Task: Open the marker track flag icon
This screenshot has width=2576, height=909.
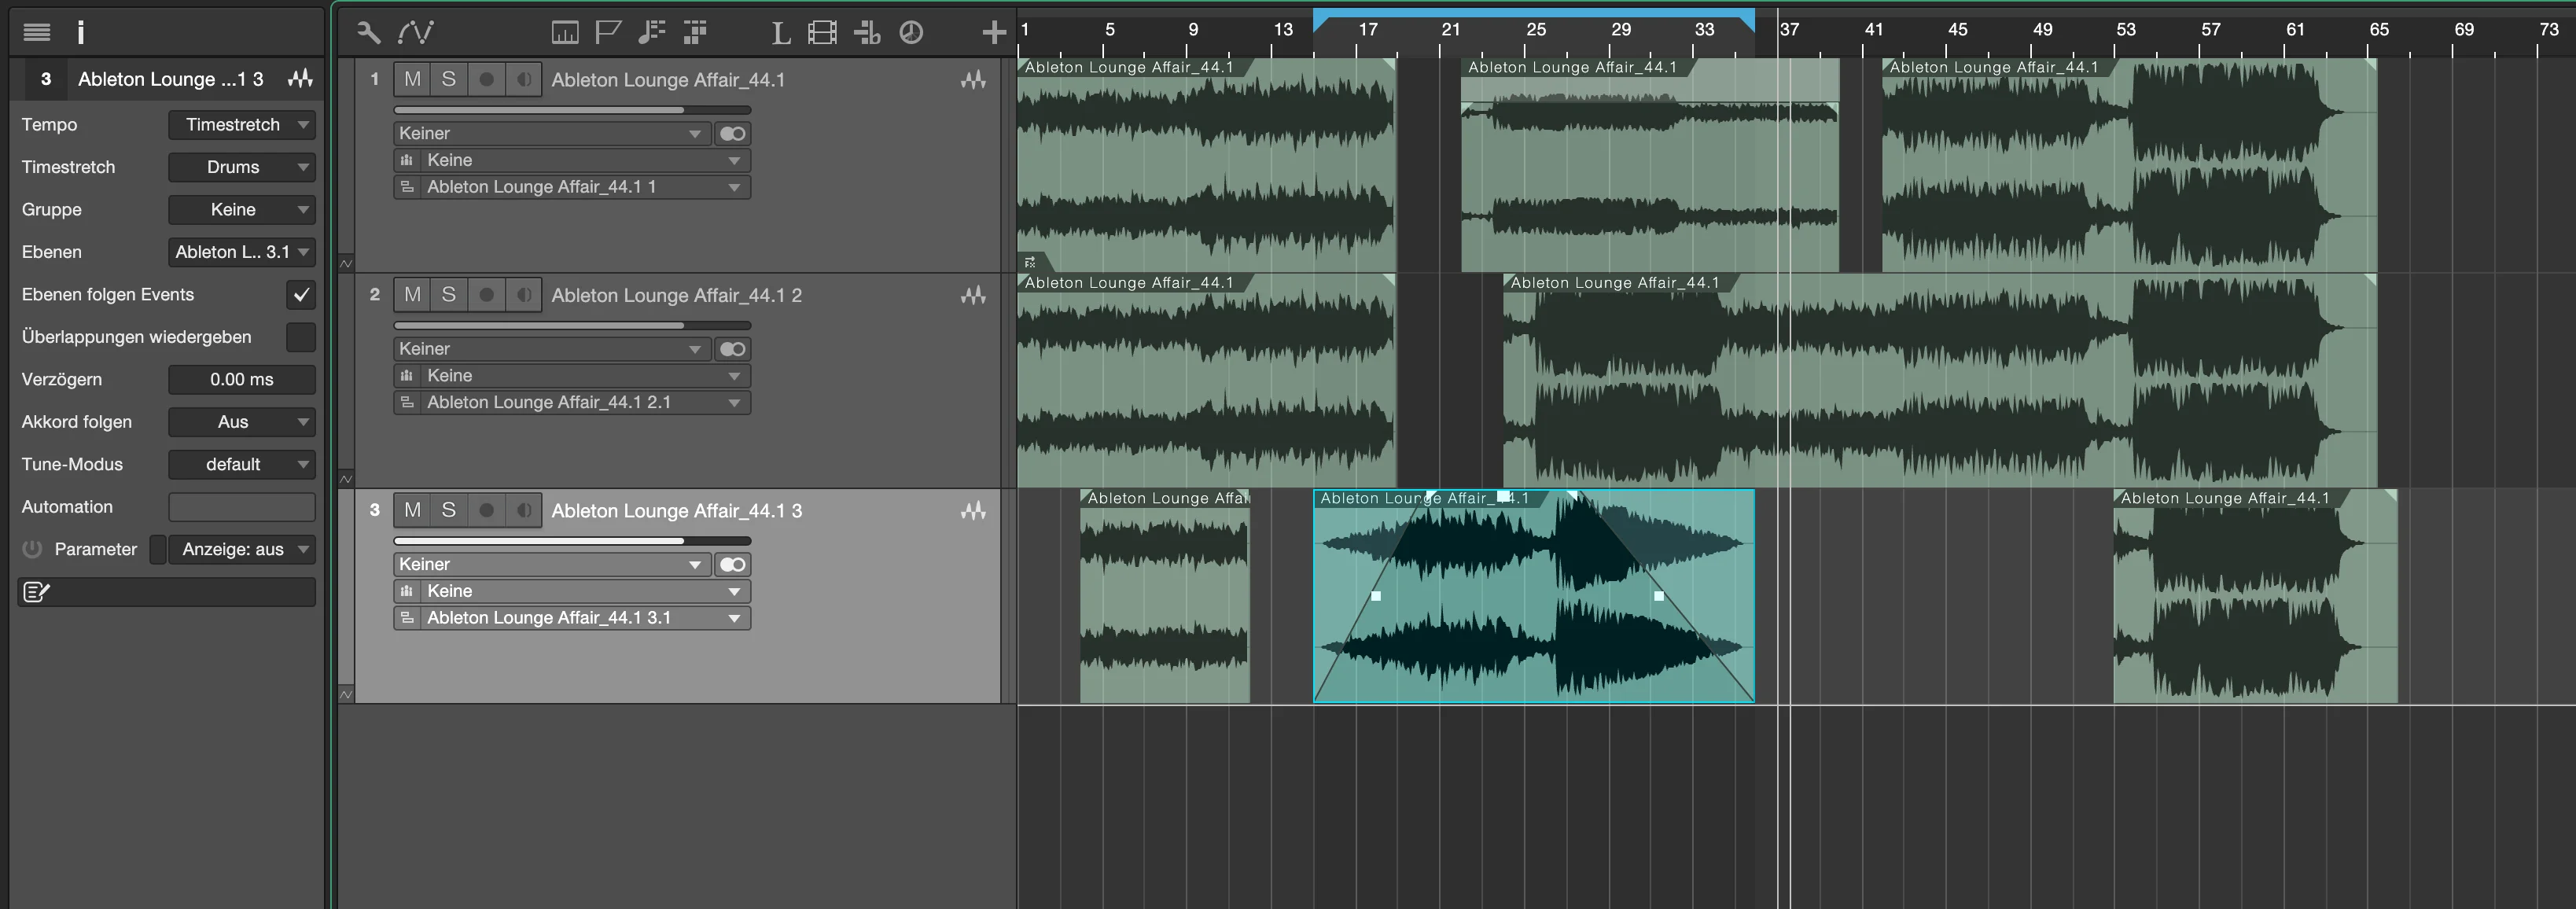Action: [x=608, y=33]
